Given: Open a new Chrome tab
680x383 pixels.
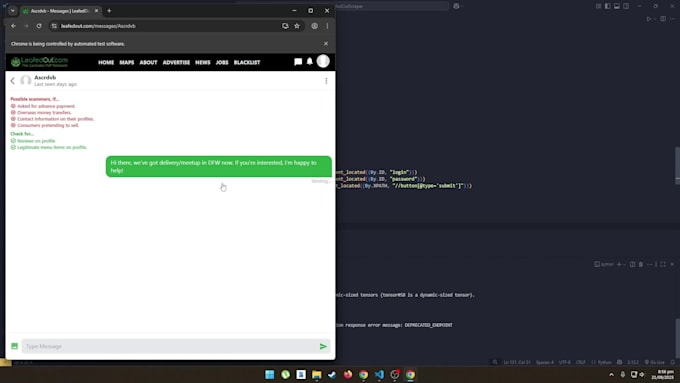Looking at the screenshot, I should [x=109, y=11].
